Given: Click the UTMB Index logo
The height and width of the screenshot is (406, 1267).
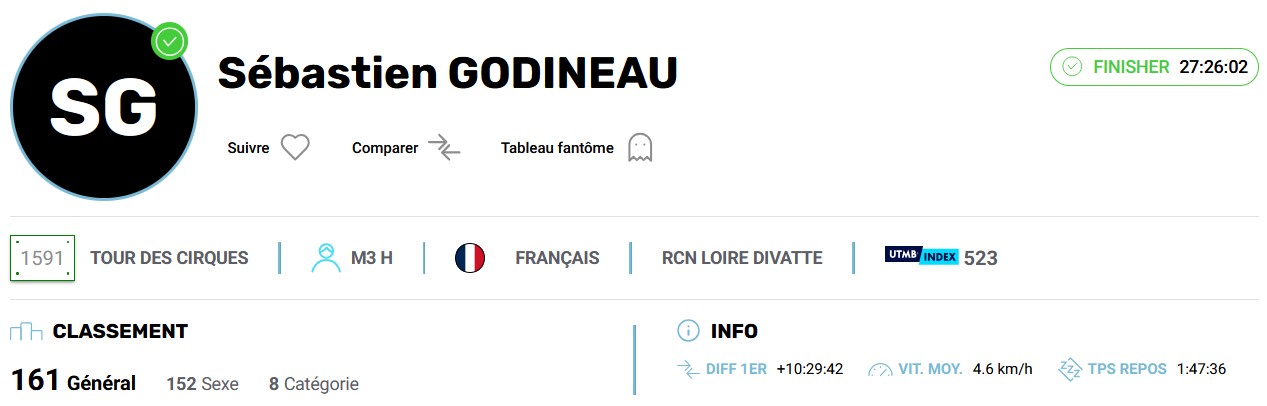Looking at the screenshot, I should 921,256.
